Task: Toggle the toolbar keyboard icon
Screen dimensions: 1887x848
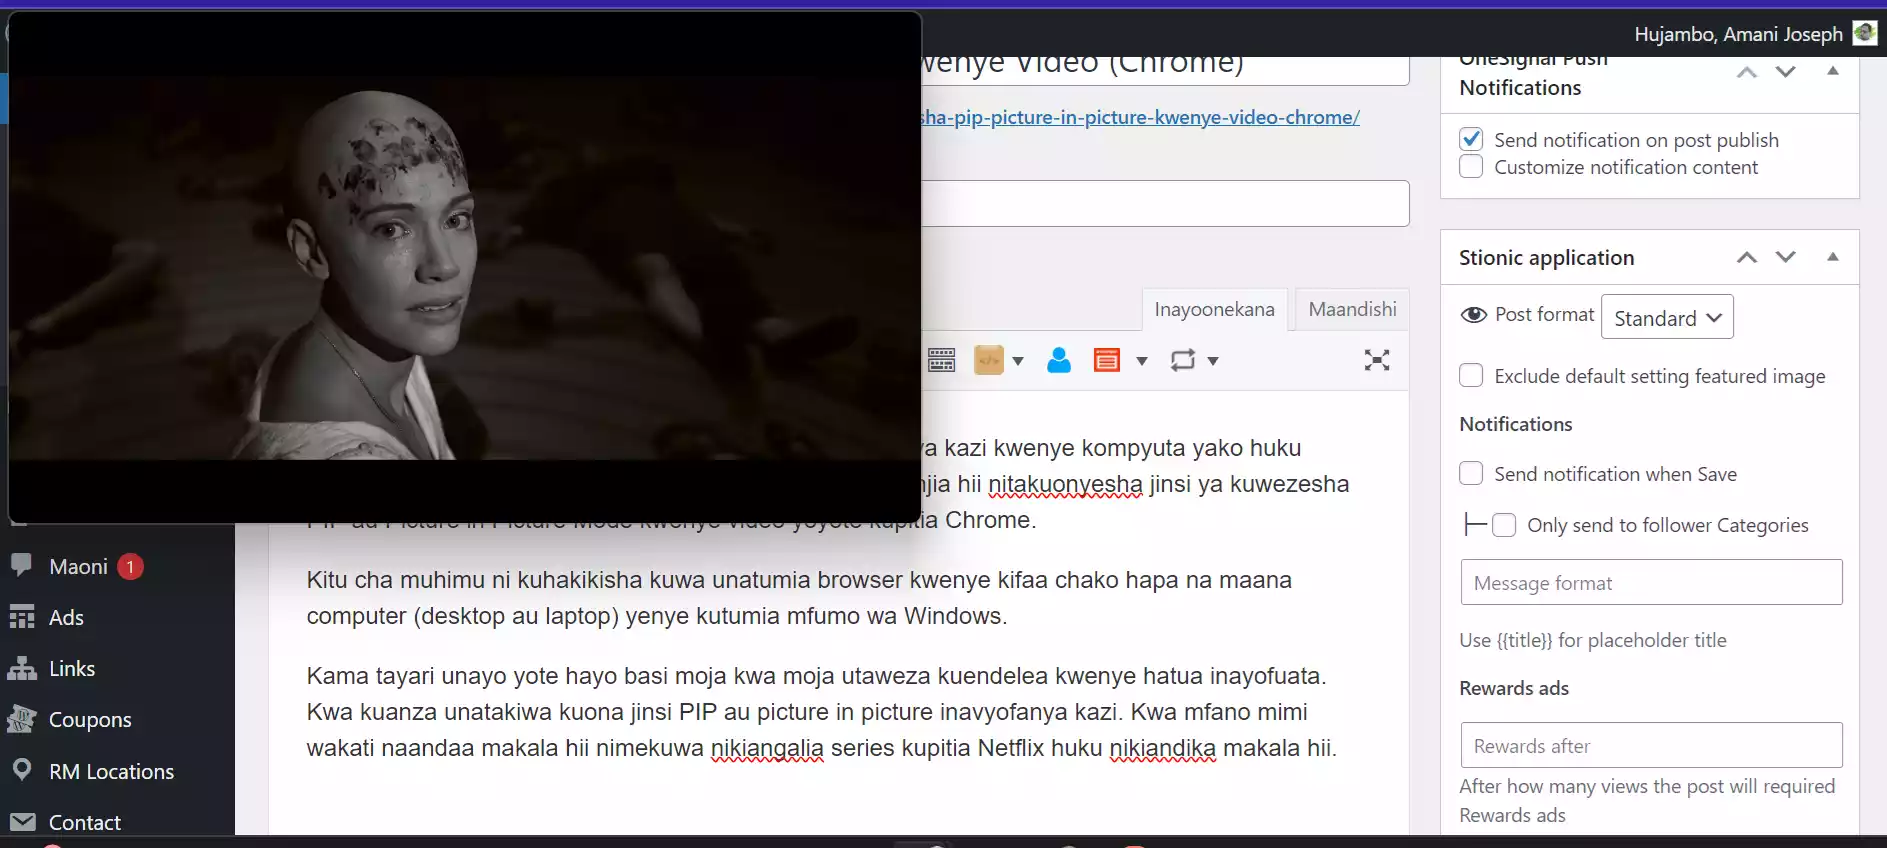Action: [x=941, y=360]
